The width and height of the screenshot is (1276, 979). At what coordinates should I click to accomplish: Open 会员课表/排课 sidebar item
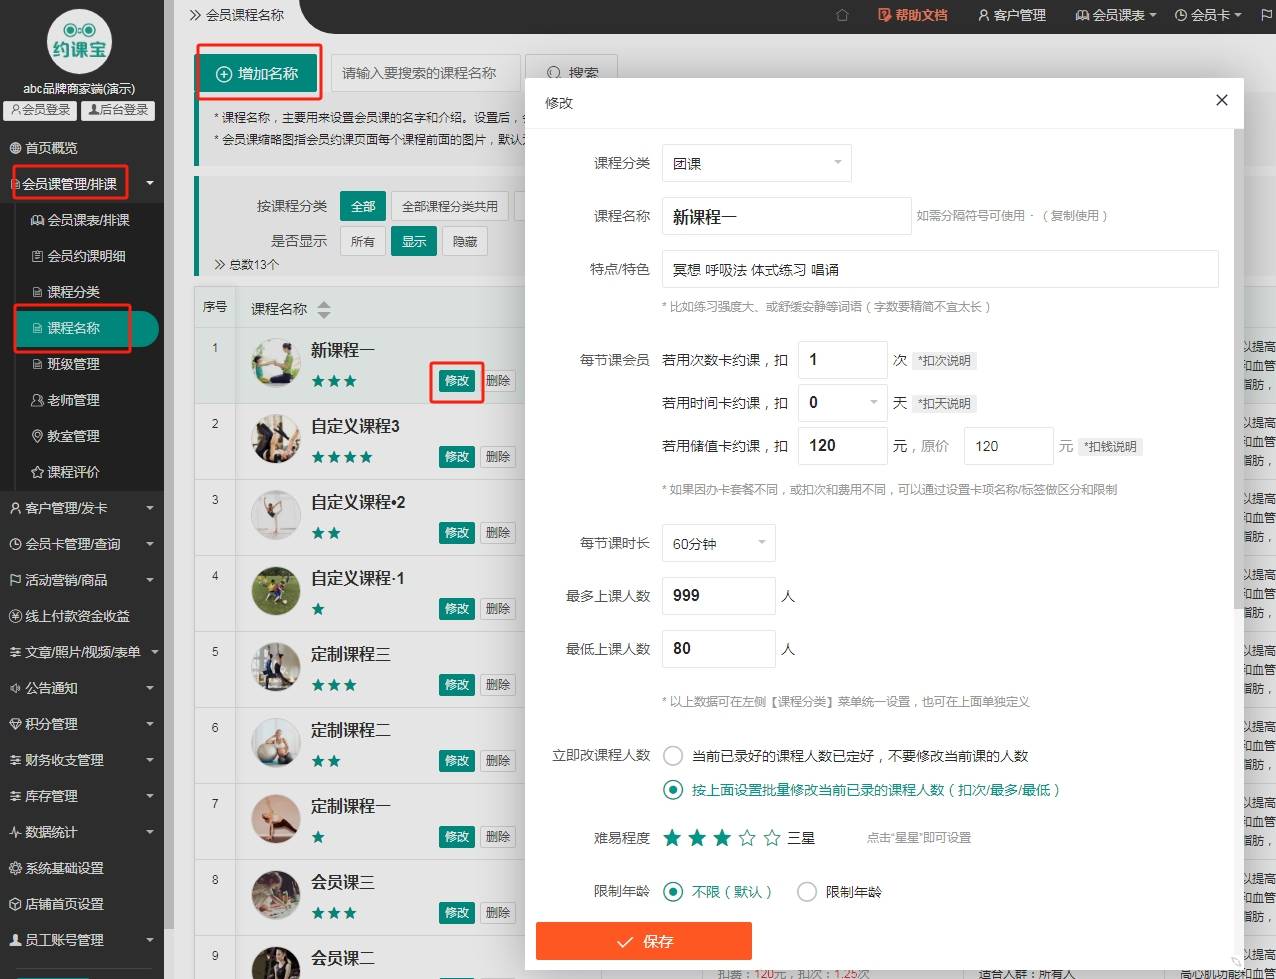click(x=80, y=220)
